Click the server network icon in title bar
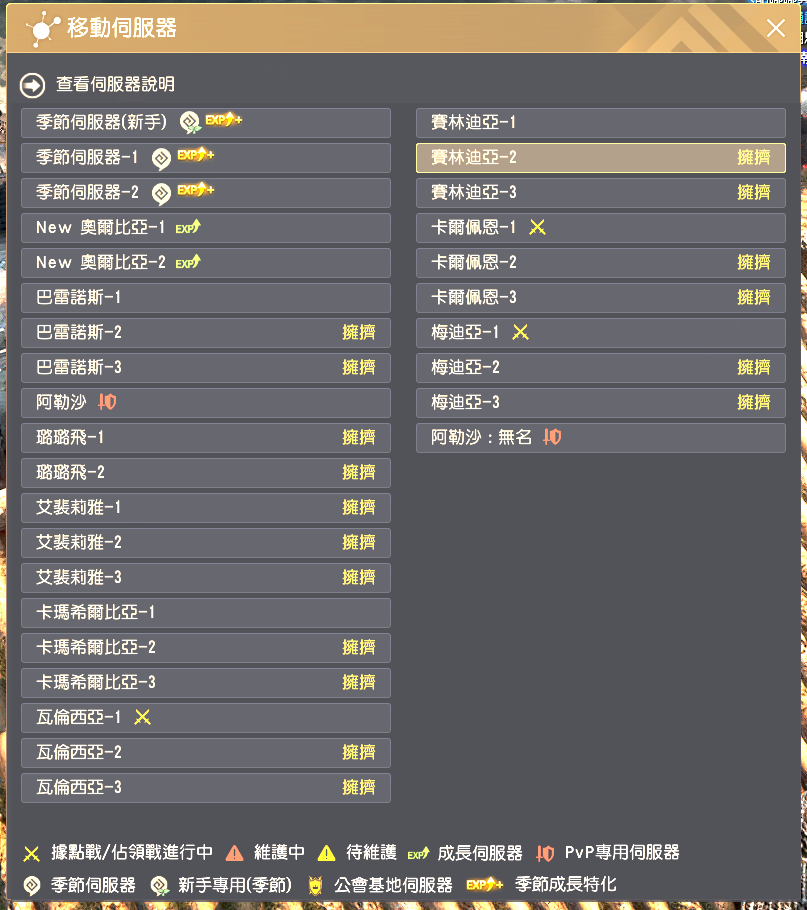Image resolution: width=807 pixels, height=910 pixels. 43,30
